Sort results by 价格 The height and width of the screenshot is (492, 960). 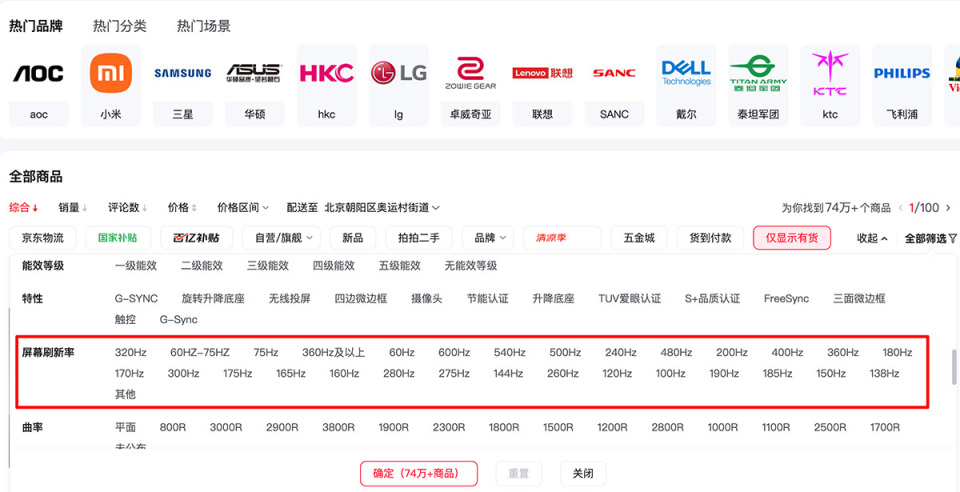[182, 207]
